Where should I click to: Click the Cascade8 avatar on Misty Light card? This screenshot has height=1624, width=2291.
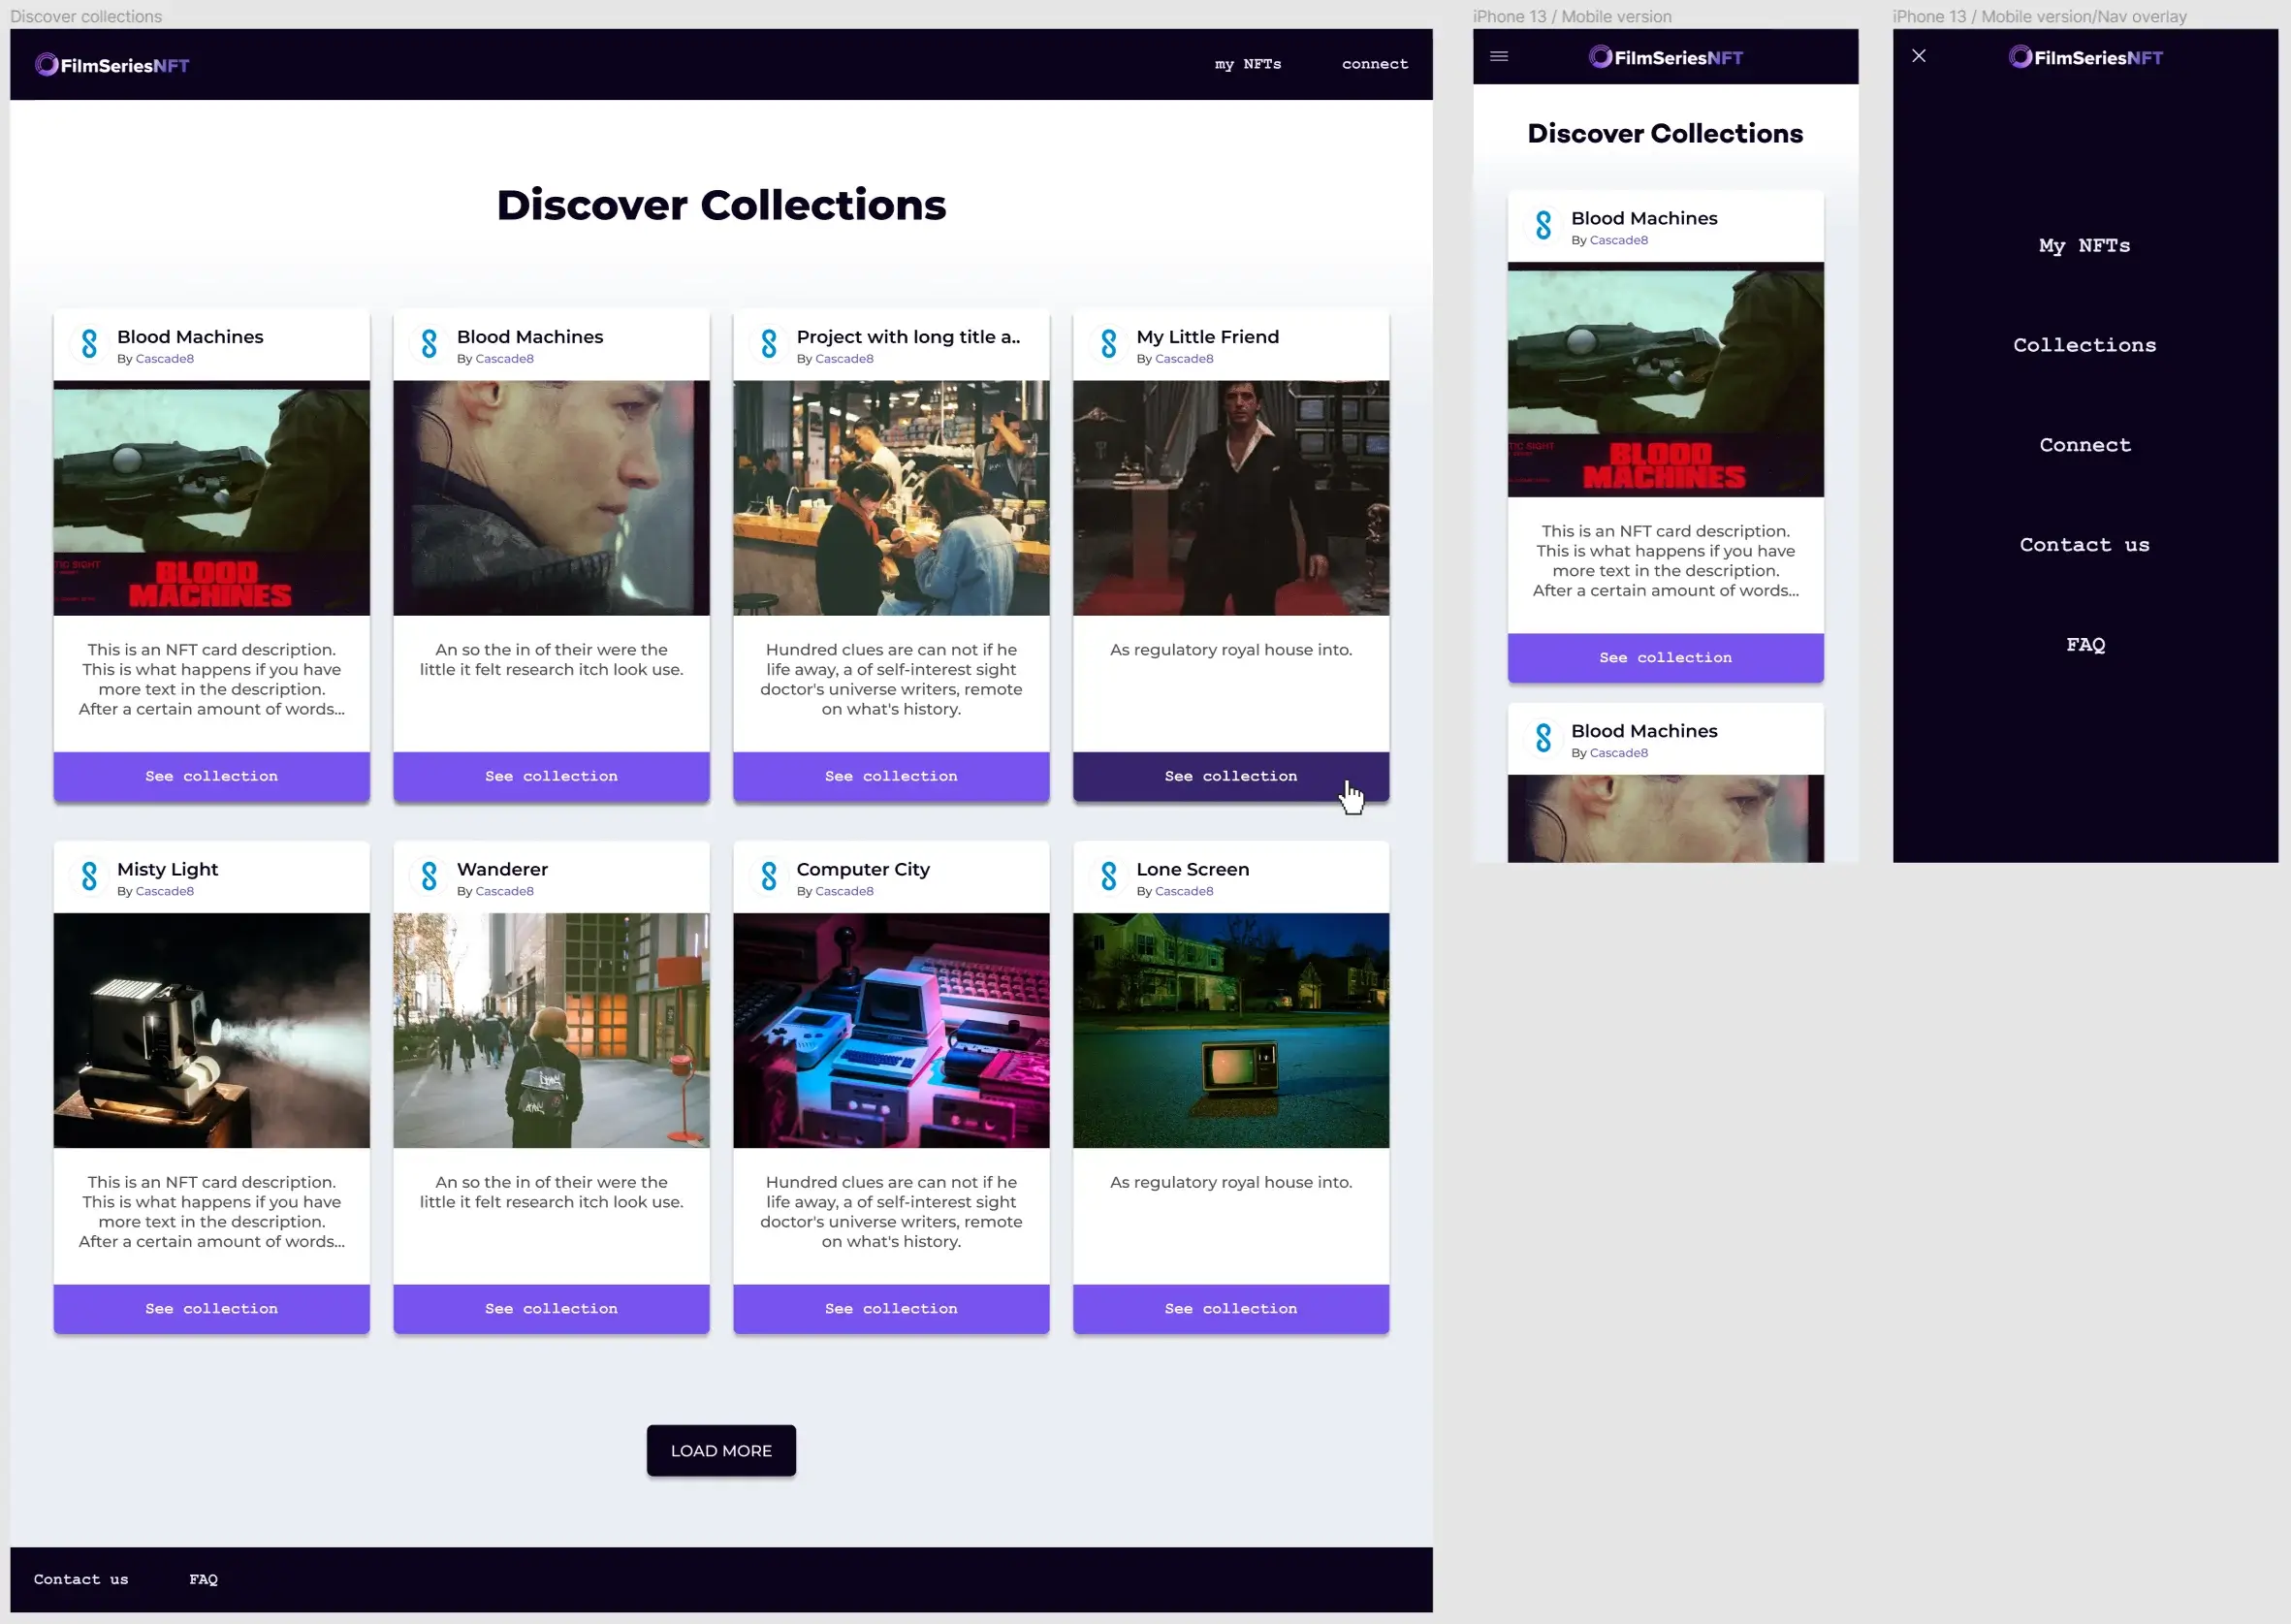[x=89, y=876]
